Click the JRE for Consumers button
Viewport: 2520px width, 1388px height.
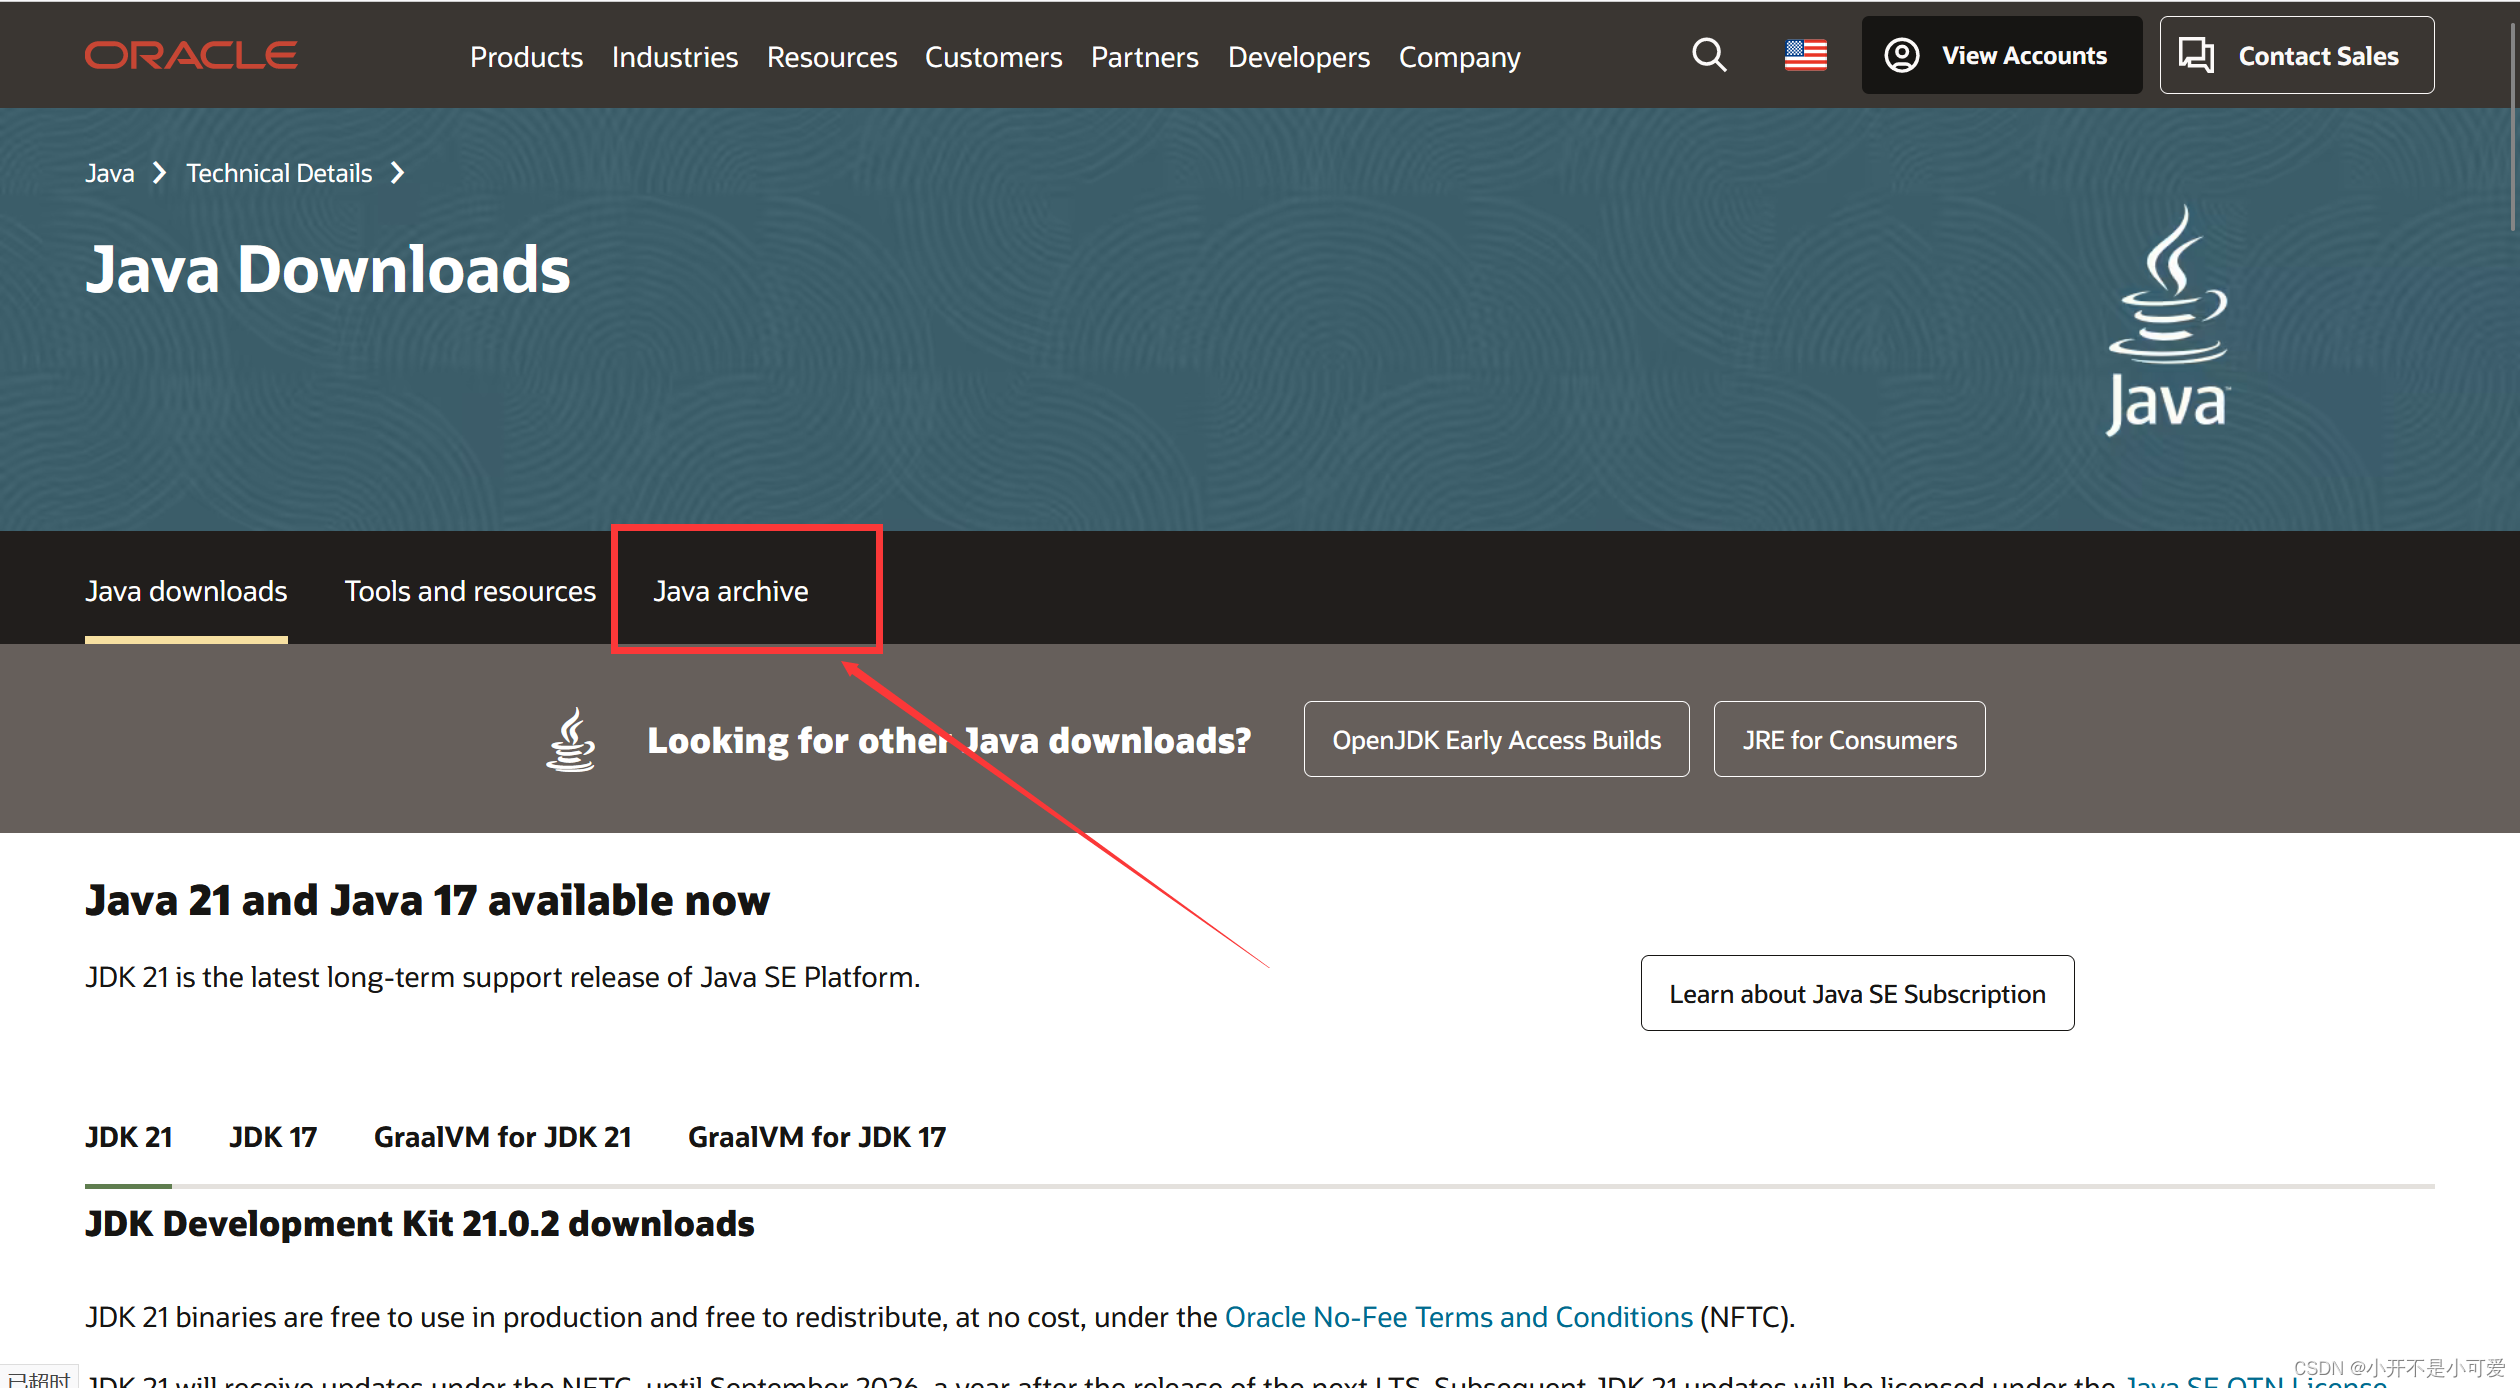click(1849, 740)
